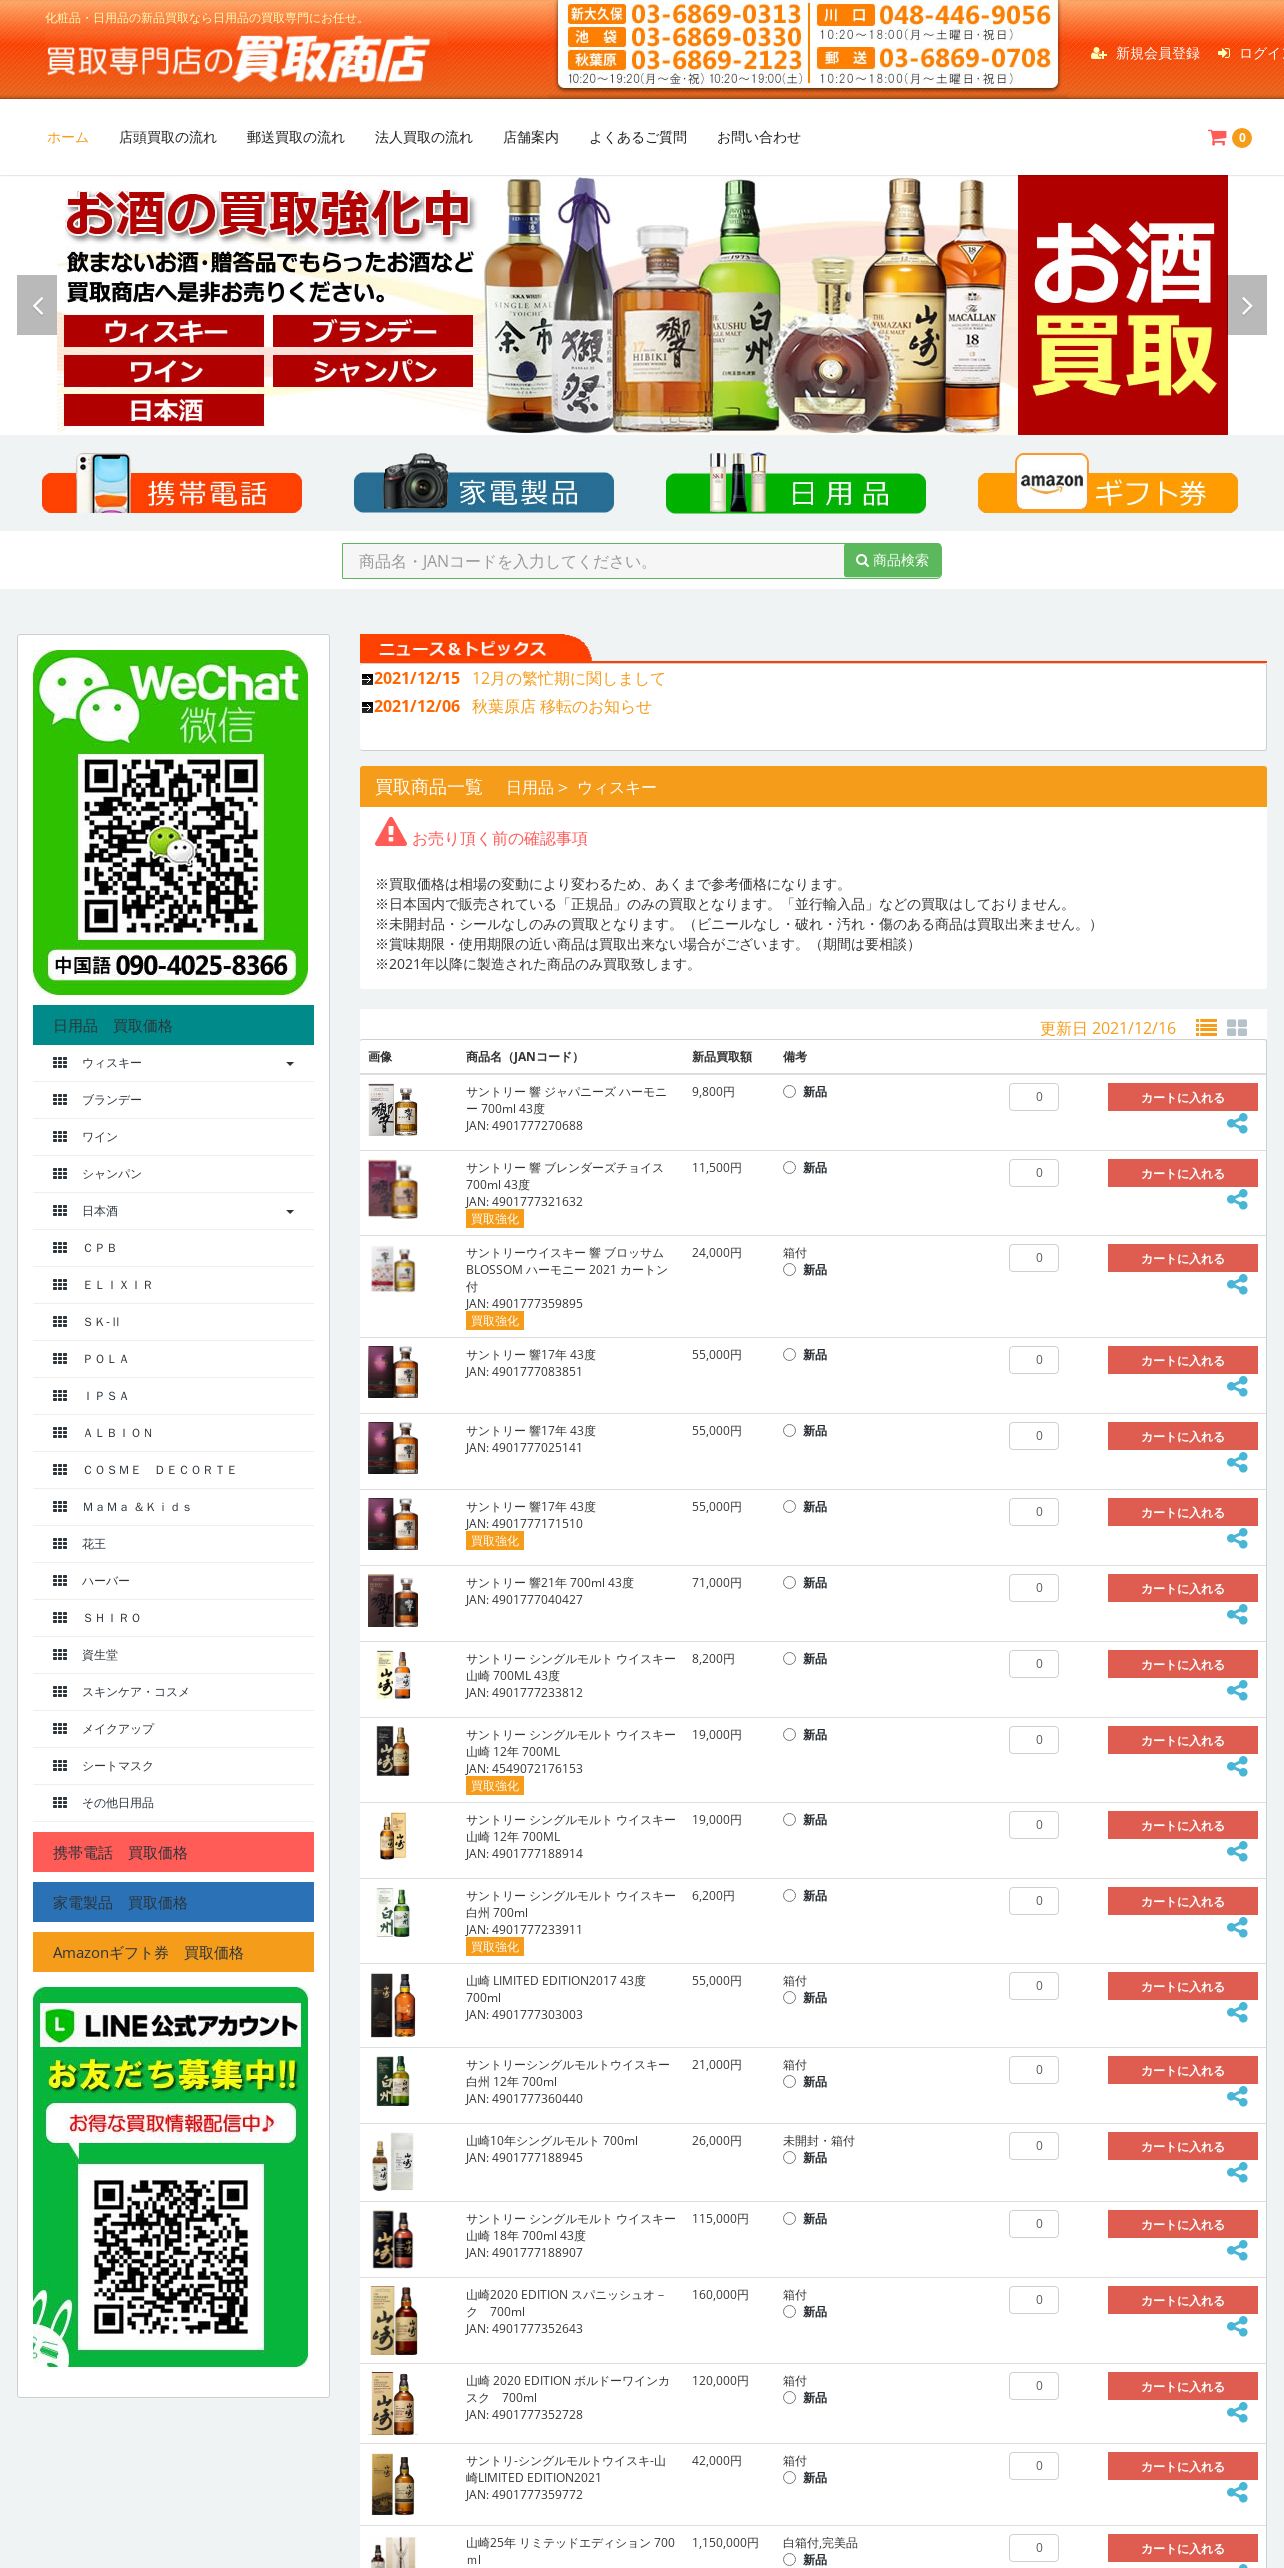Select 新品 for 山崎 700ML 43度
This screenshot has width=1284, height=2568.
click(x=789, y=1659)
